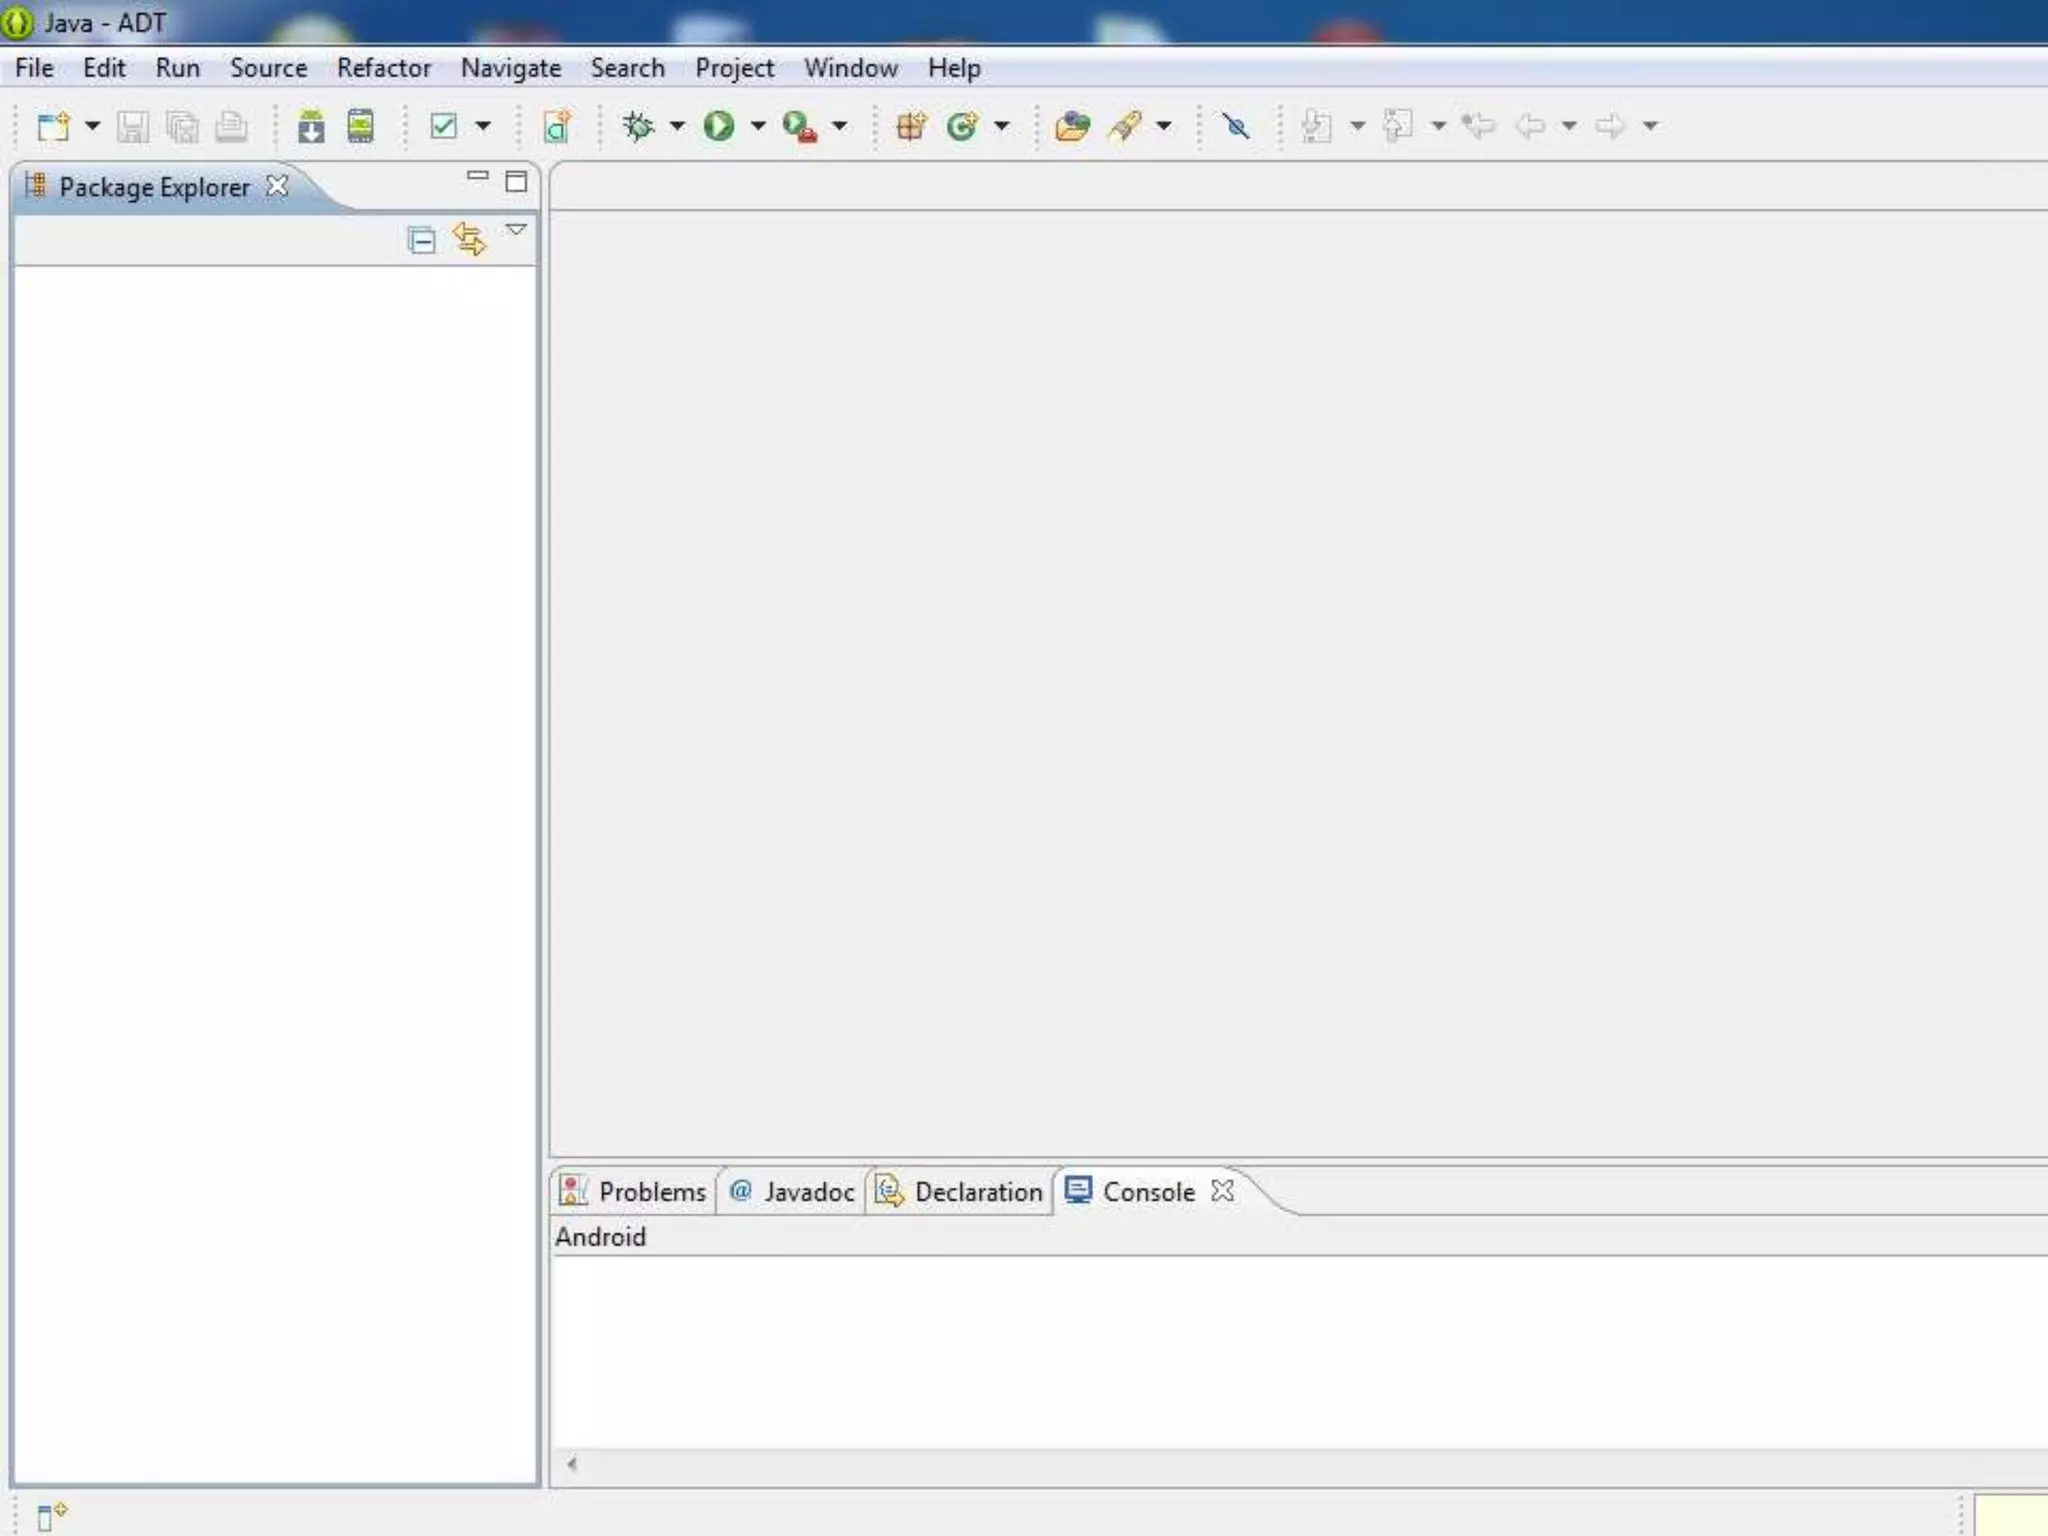Screen dimensions: 2048x1536
Task: Close the Console view tab
Action: click(1222, 1191)
